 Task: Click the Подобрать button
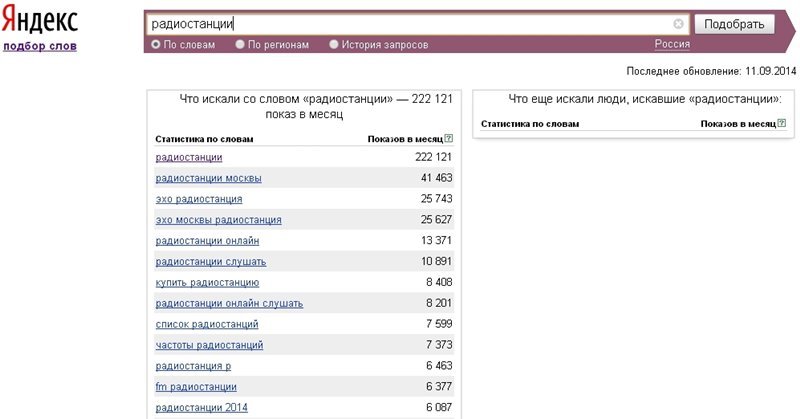[734, 24]
